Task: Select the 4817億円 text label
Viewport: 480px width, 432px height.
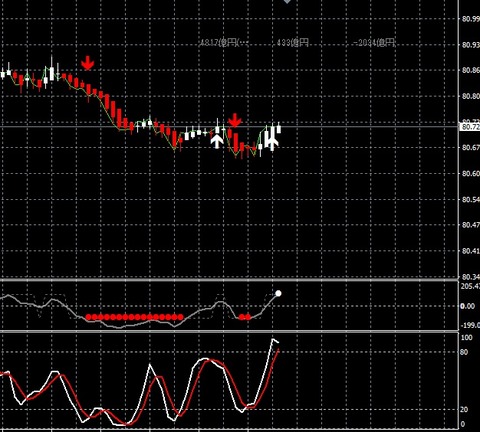Action: pyautogui.click(x=224, y=43)
